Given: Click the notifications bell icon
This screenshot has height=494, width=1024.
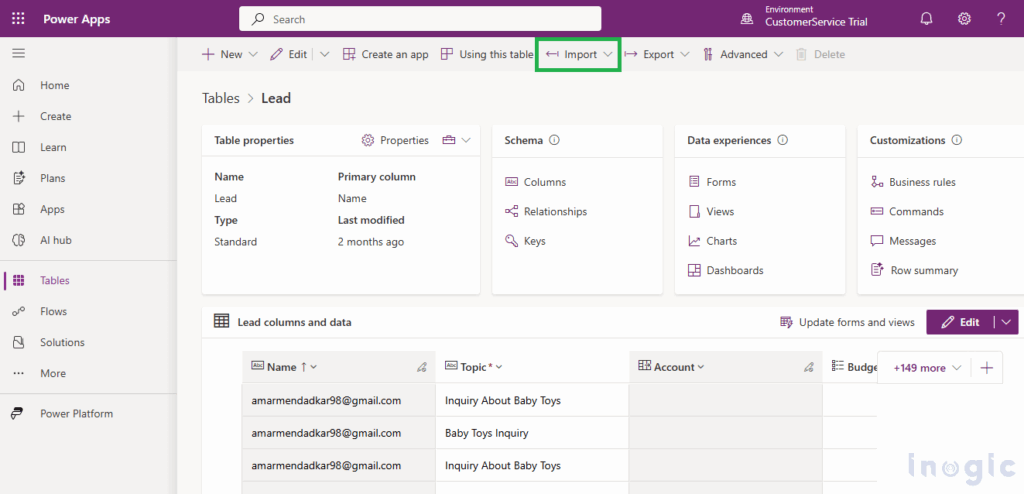Looking at the screenshot, I should click(926, 19).
